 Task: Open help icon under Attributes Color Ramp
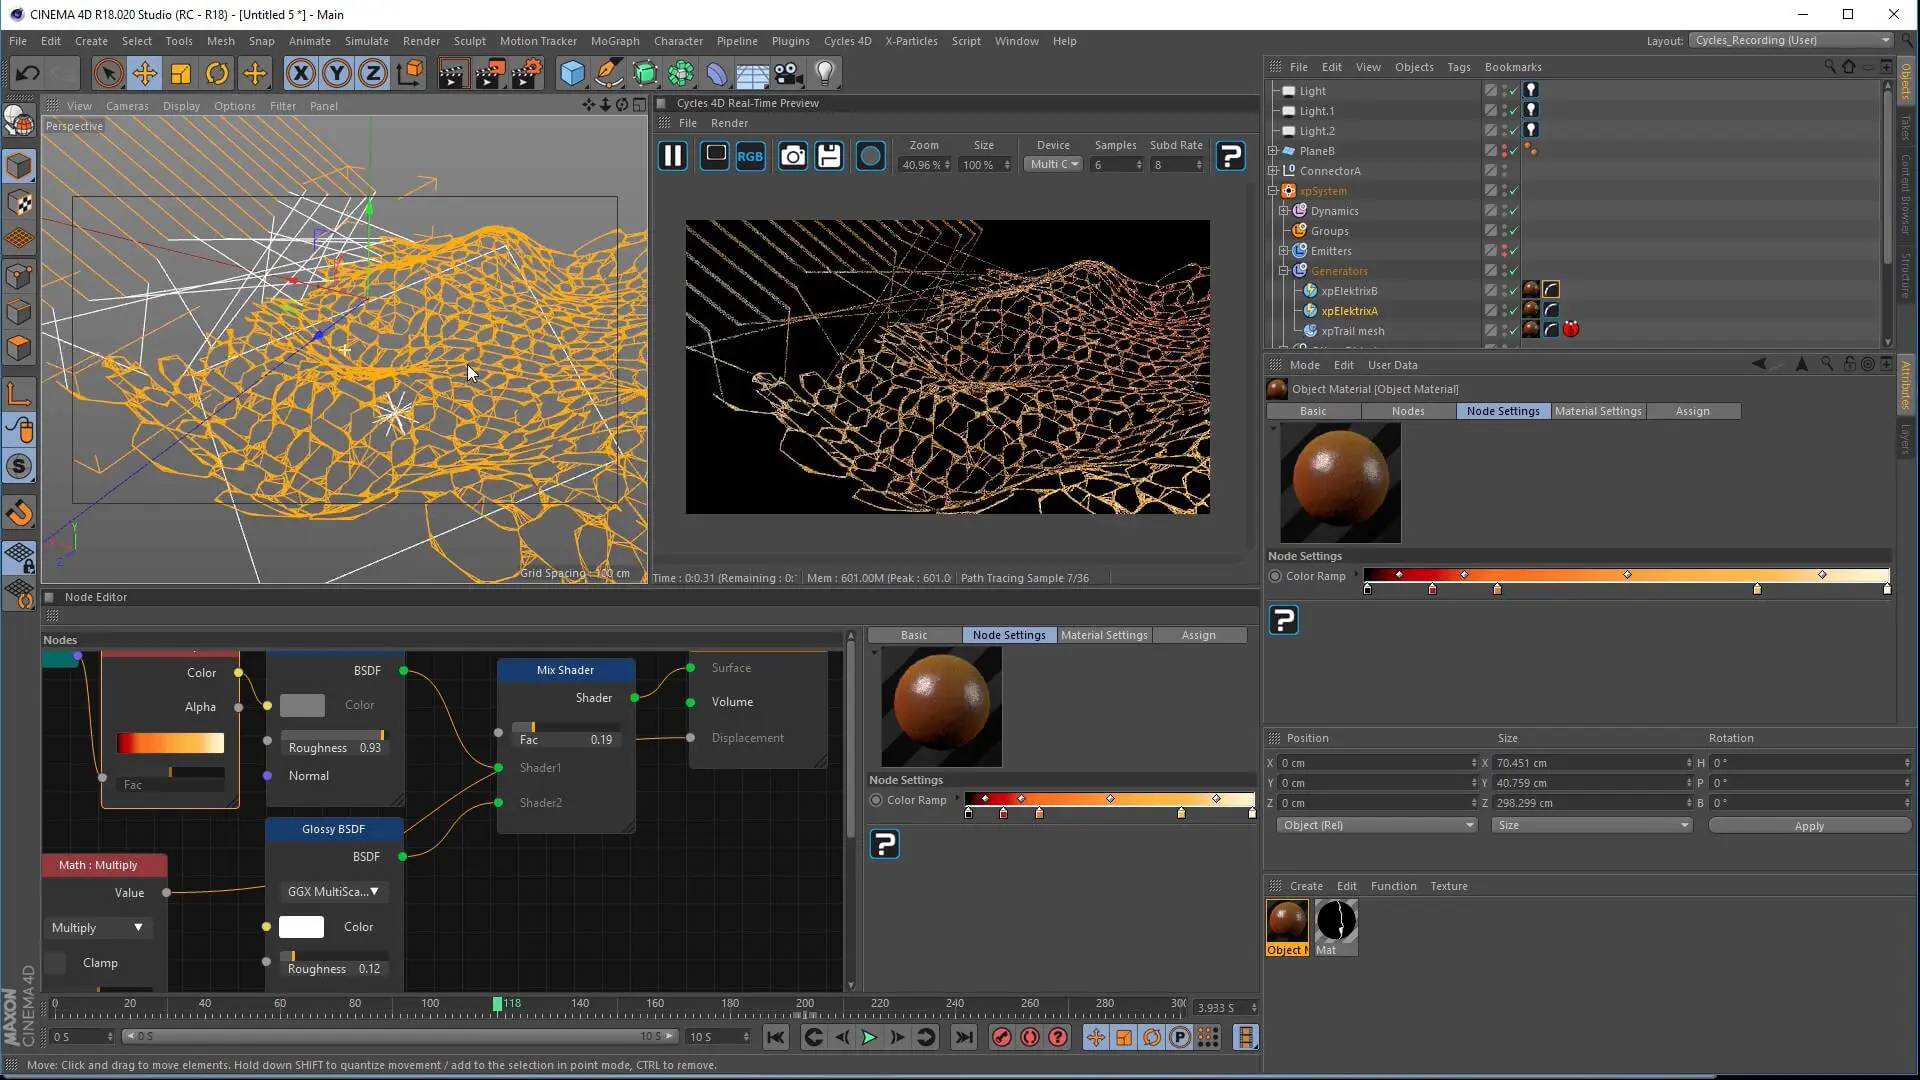pyautogui.click(x=1284, y=620)
